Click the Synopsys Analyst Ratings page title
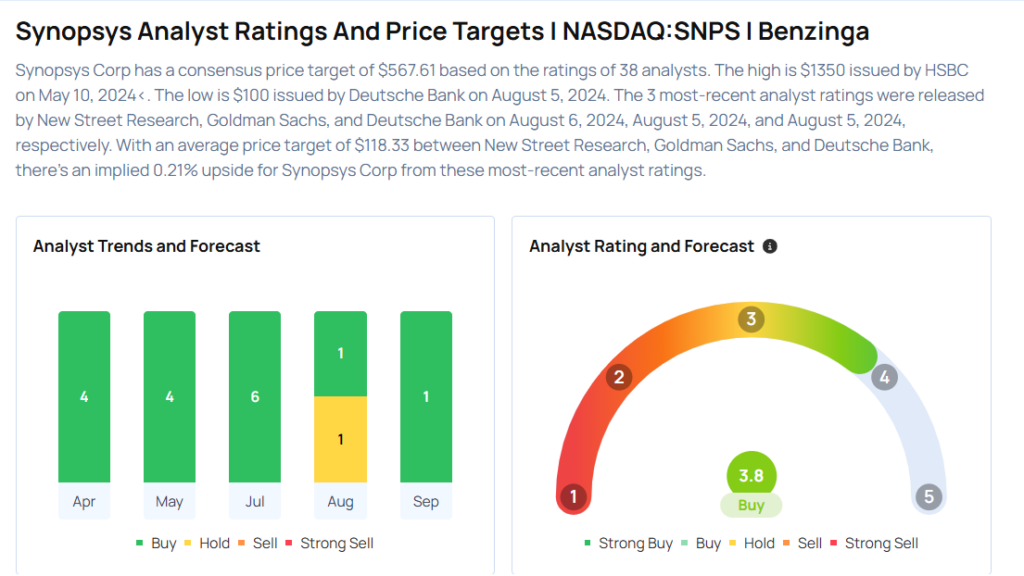 442,31
